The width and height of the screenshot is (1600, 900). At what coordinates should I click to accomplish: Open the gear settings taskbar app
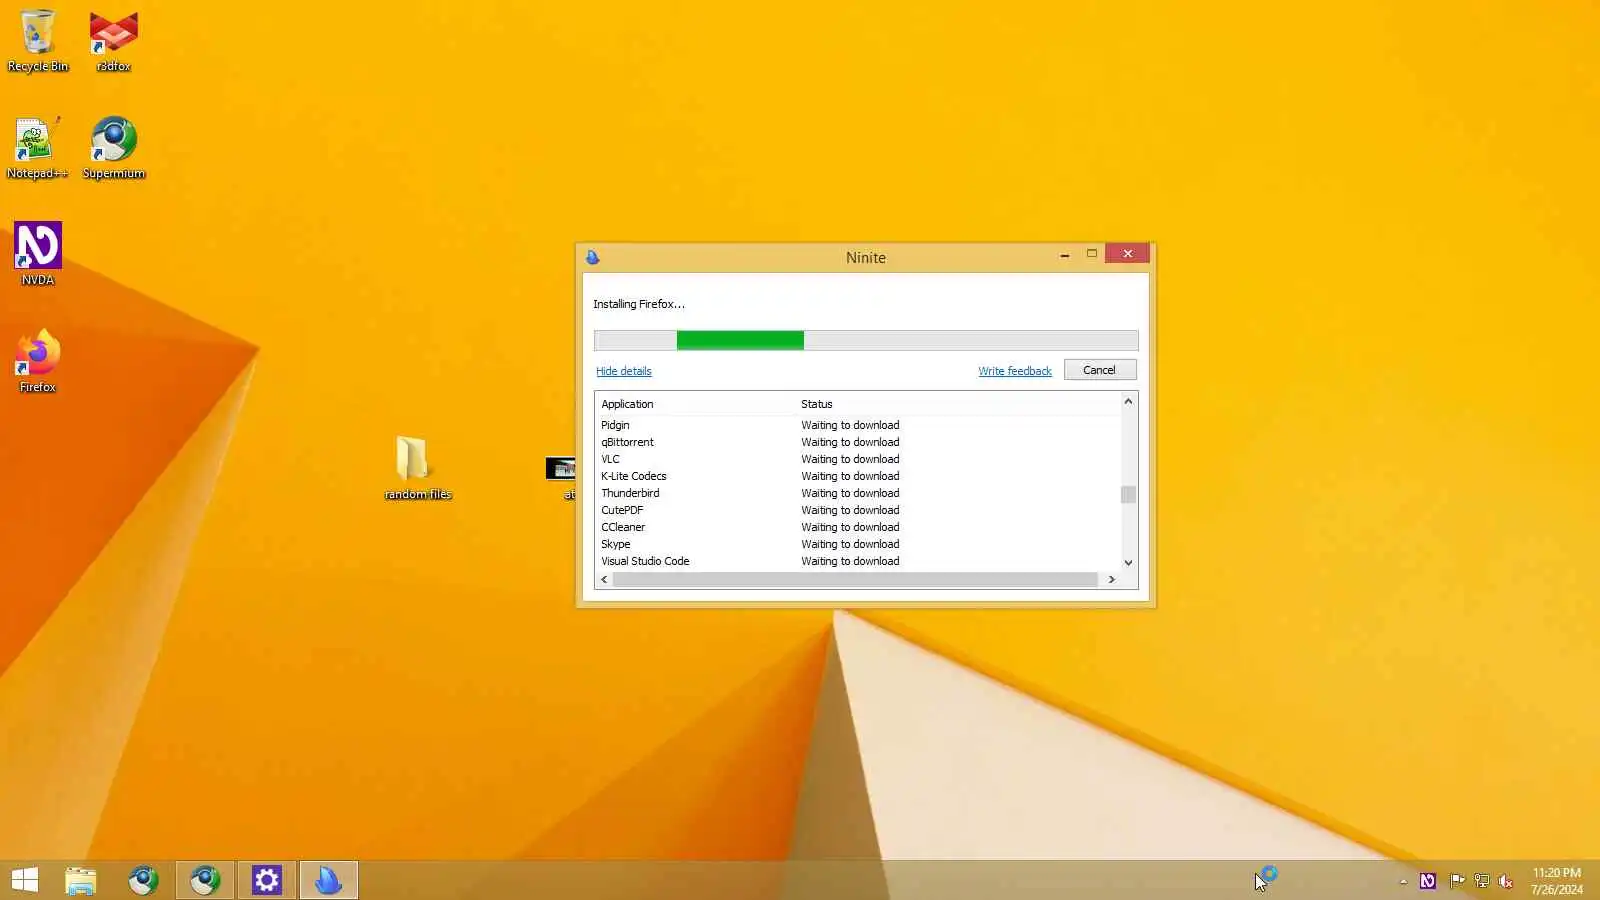pyautogui.click(x=267, y=880)
